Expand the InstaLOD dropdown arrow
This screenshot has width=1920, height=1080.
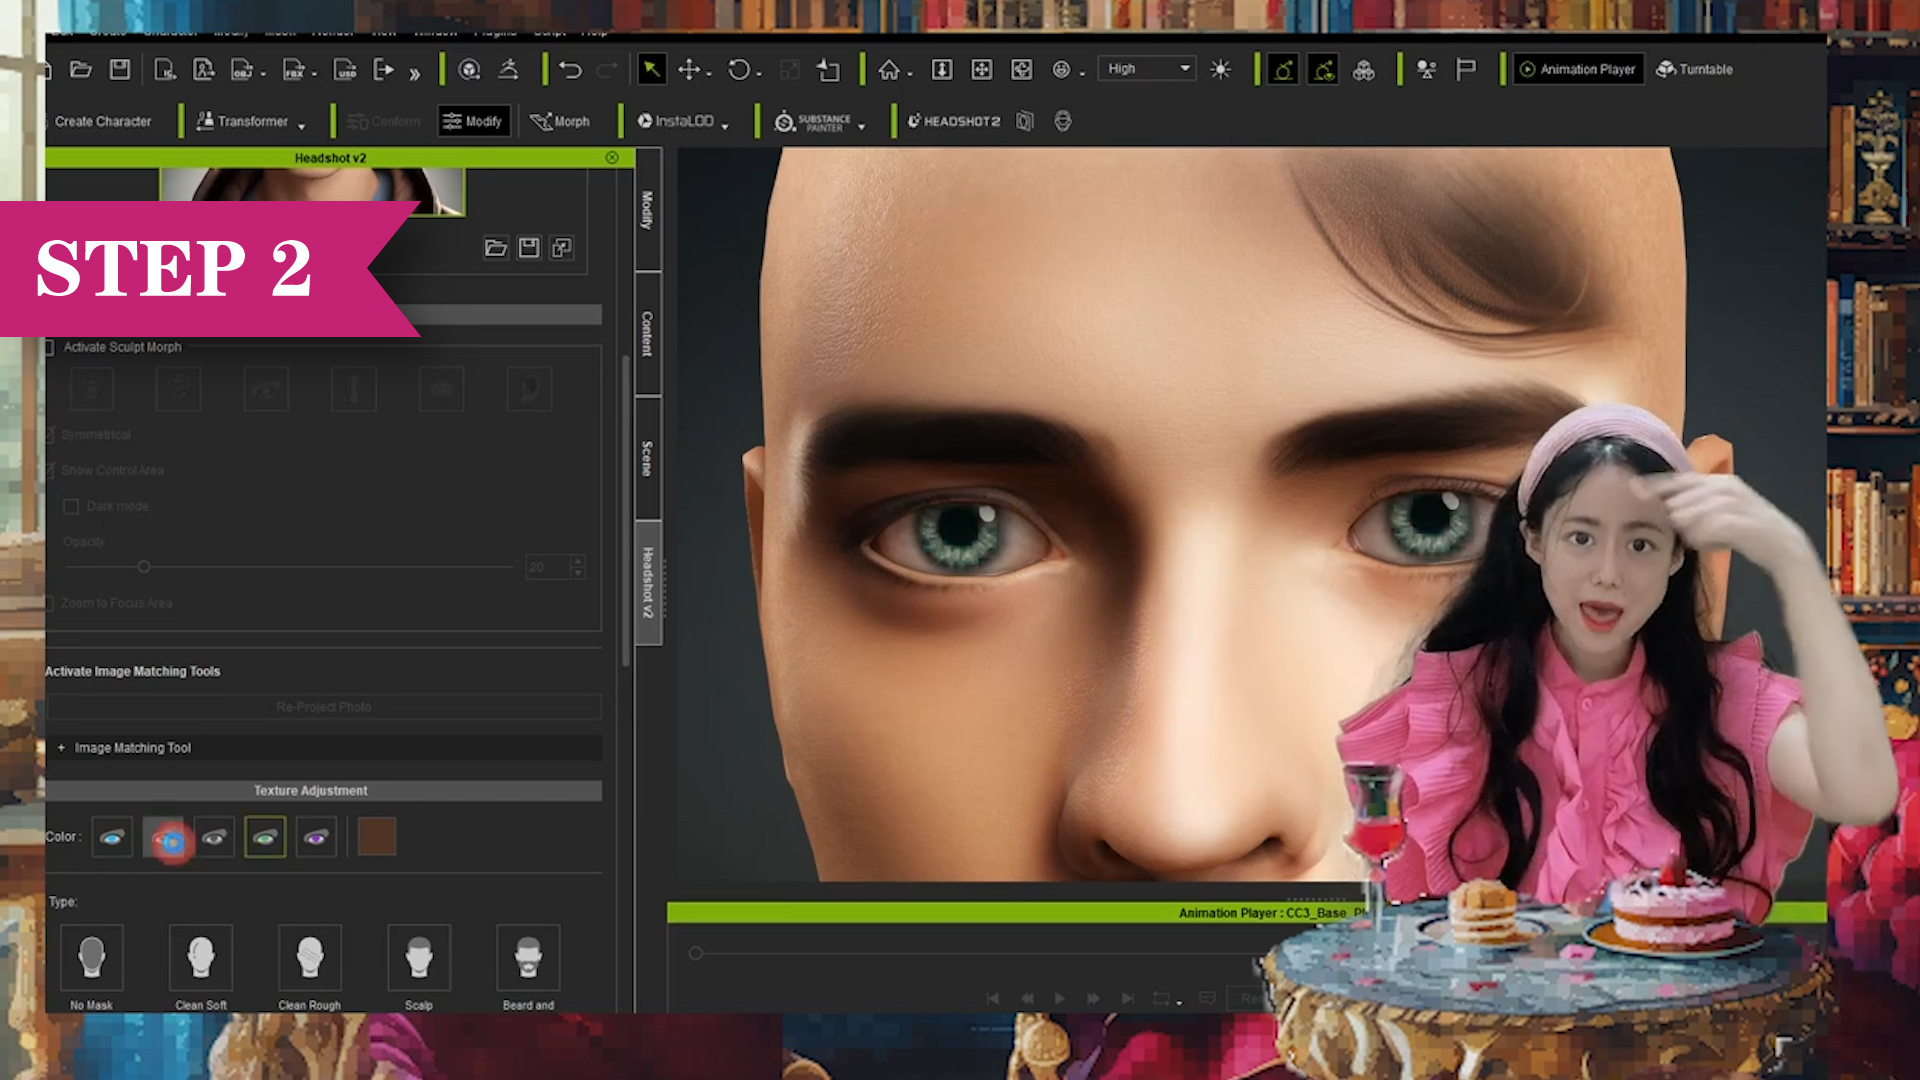point(725,126)
